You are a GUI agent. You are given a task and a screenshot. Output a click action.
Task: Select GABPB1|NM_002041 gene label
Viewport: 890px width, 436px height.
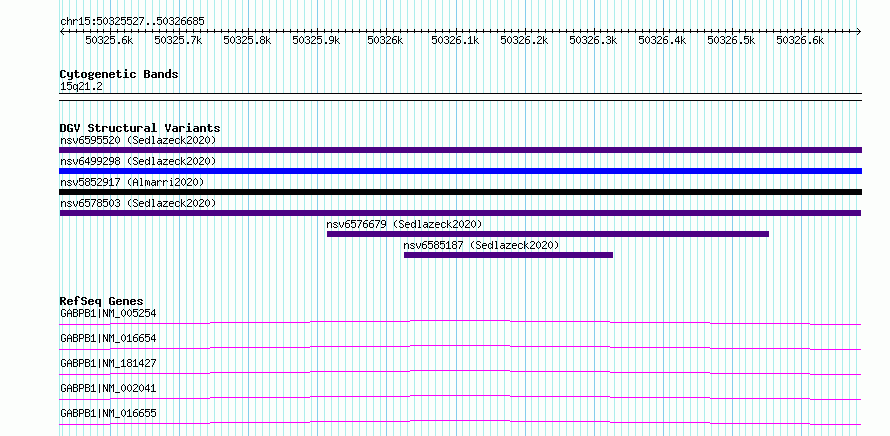coord(108,388)
